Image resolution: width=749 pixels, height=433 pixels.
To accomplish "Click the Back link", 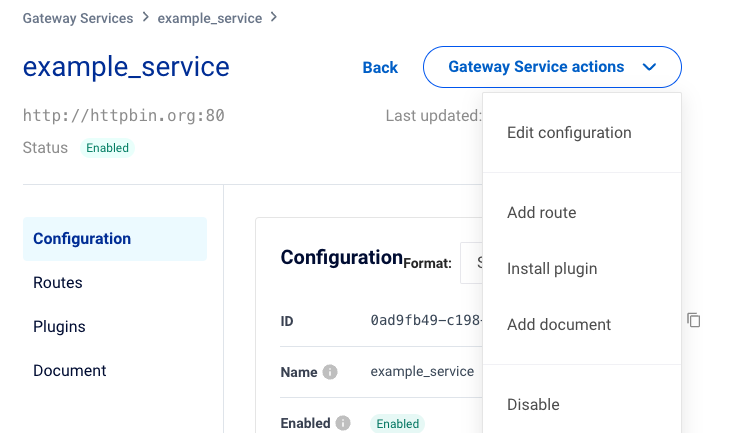I will click(380, 68).
